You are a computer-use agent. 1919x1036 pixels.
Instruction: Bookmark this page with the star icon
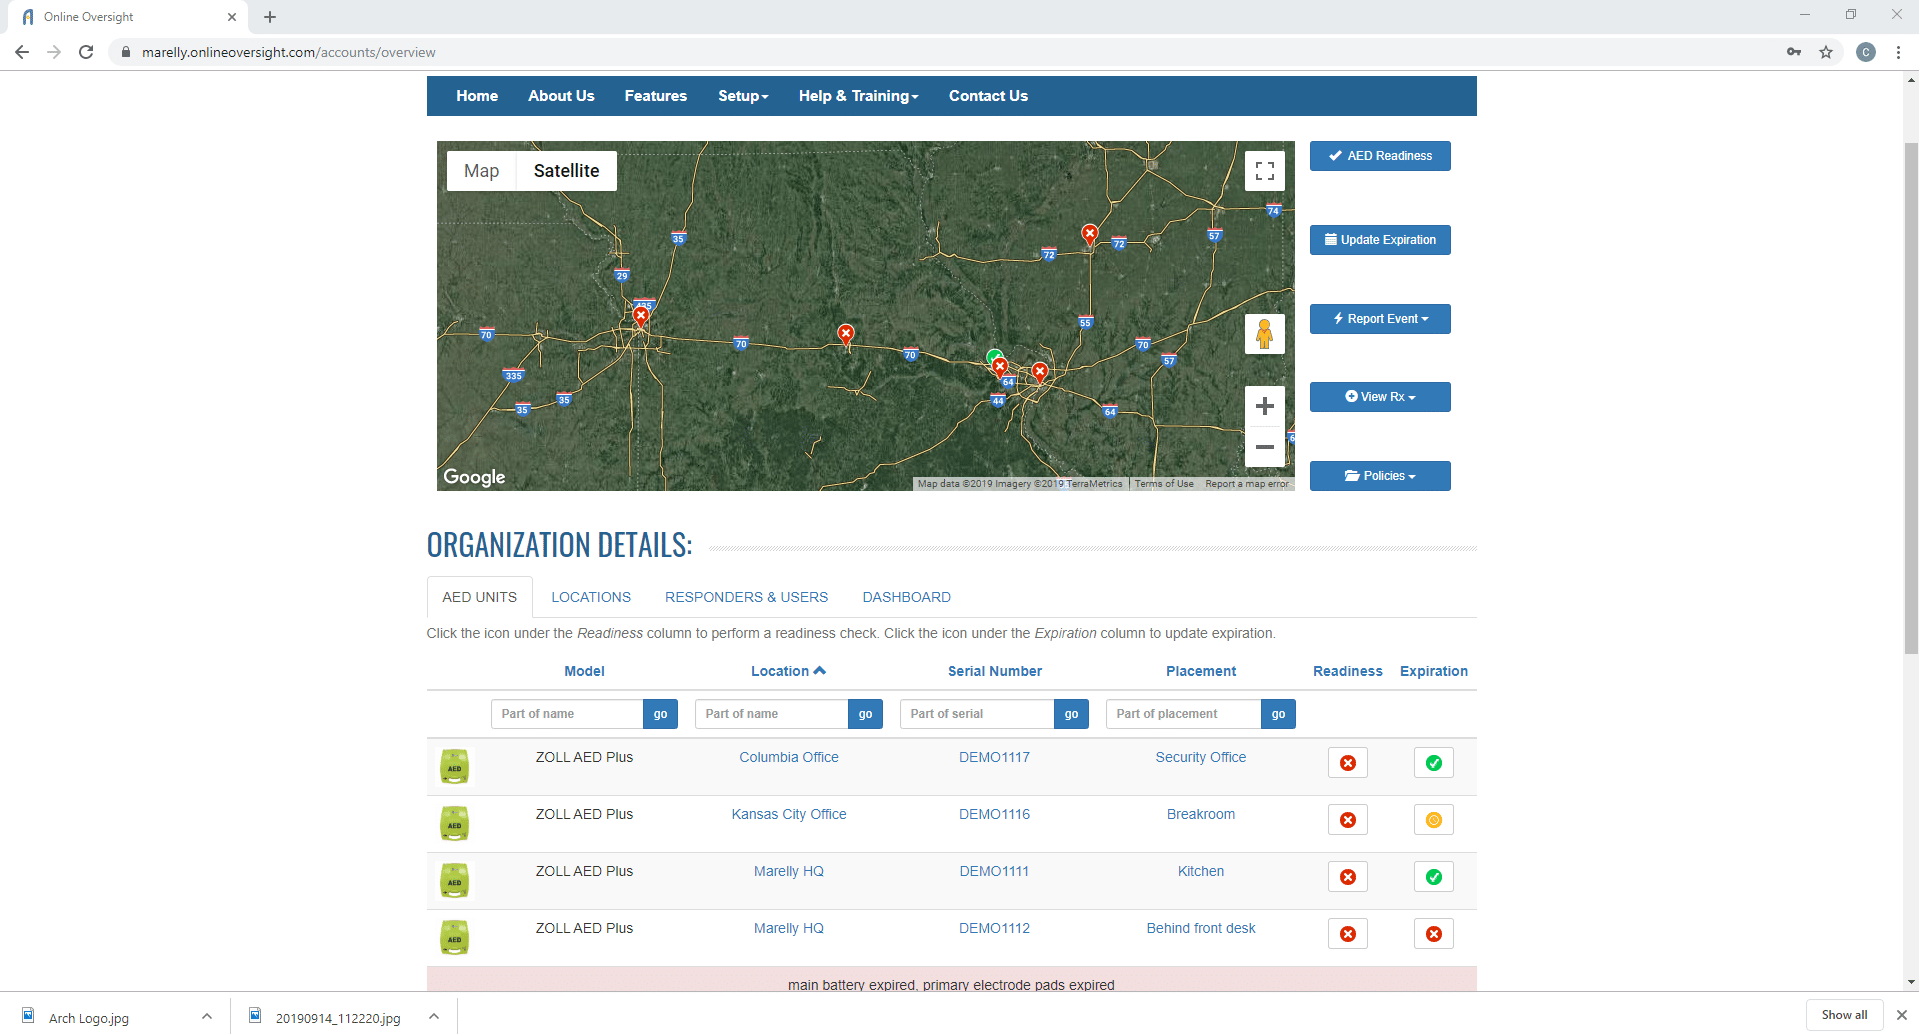coord(1826,52)
